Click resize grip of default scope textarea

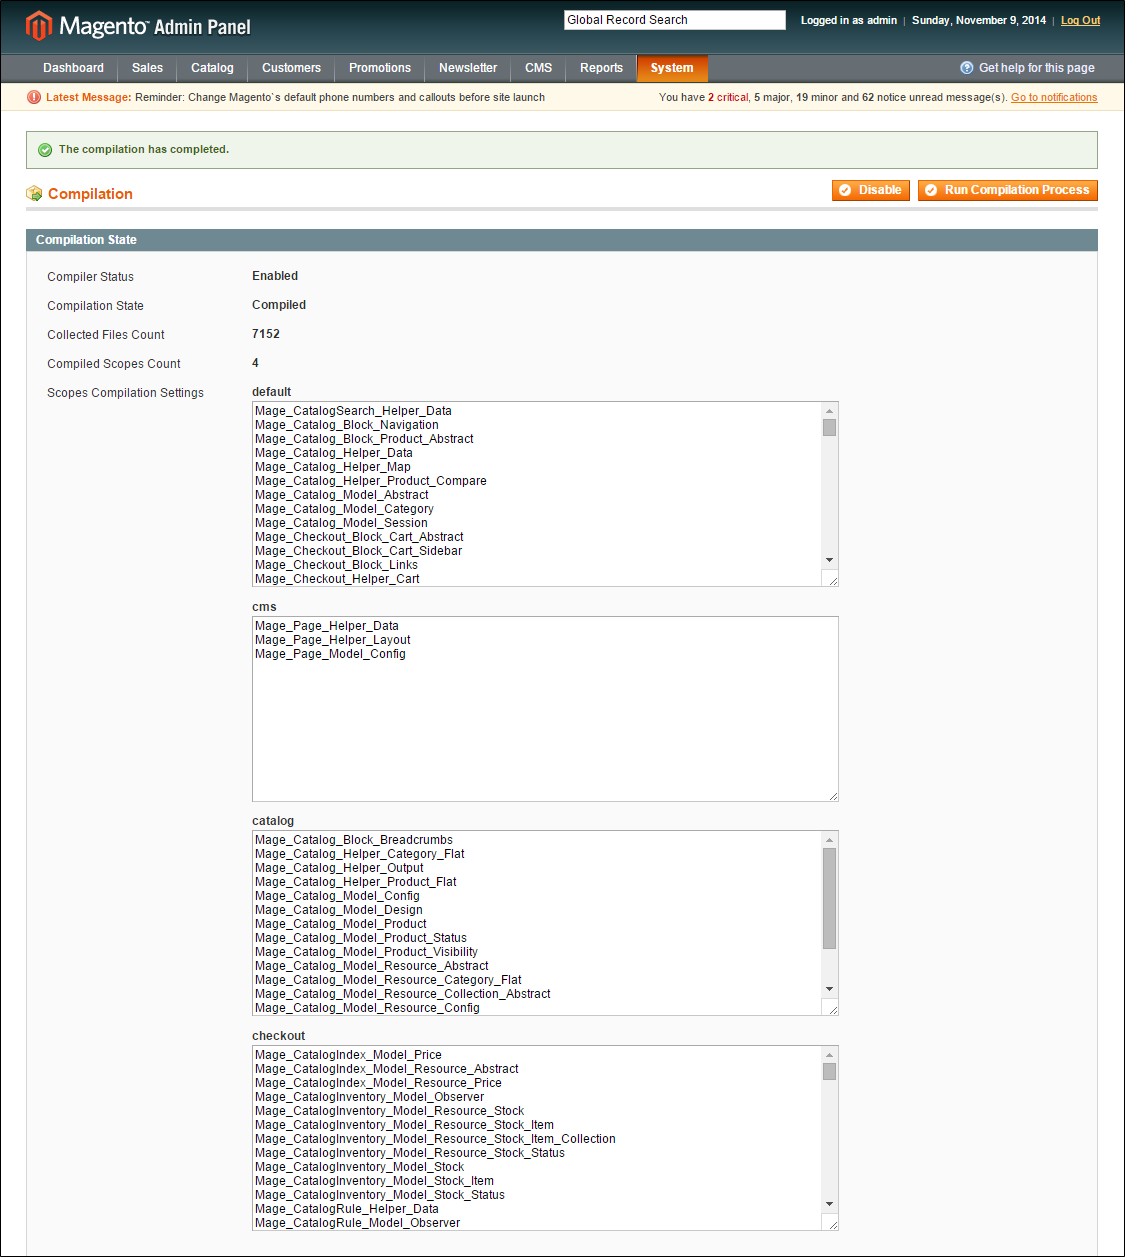point(832,580)
